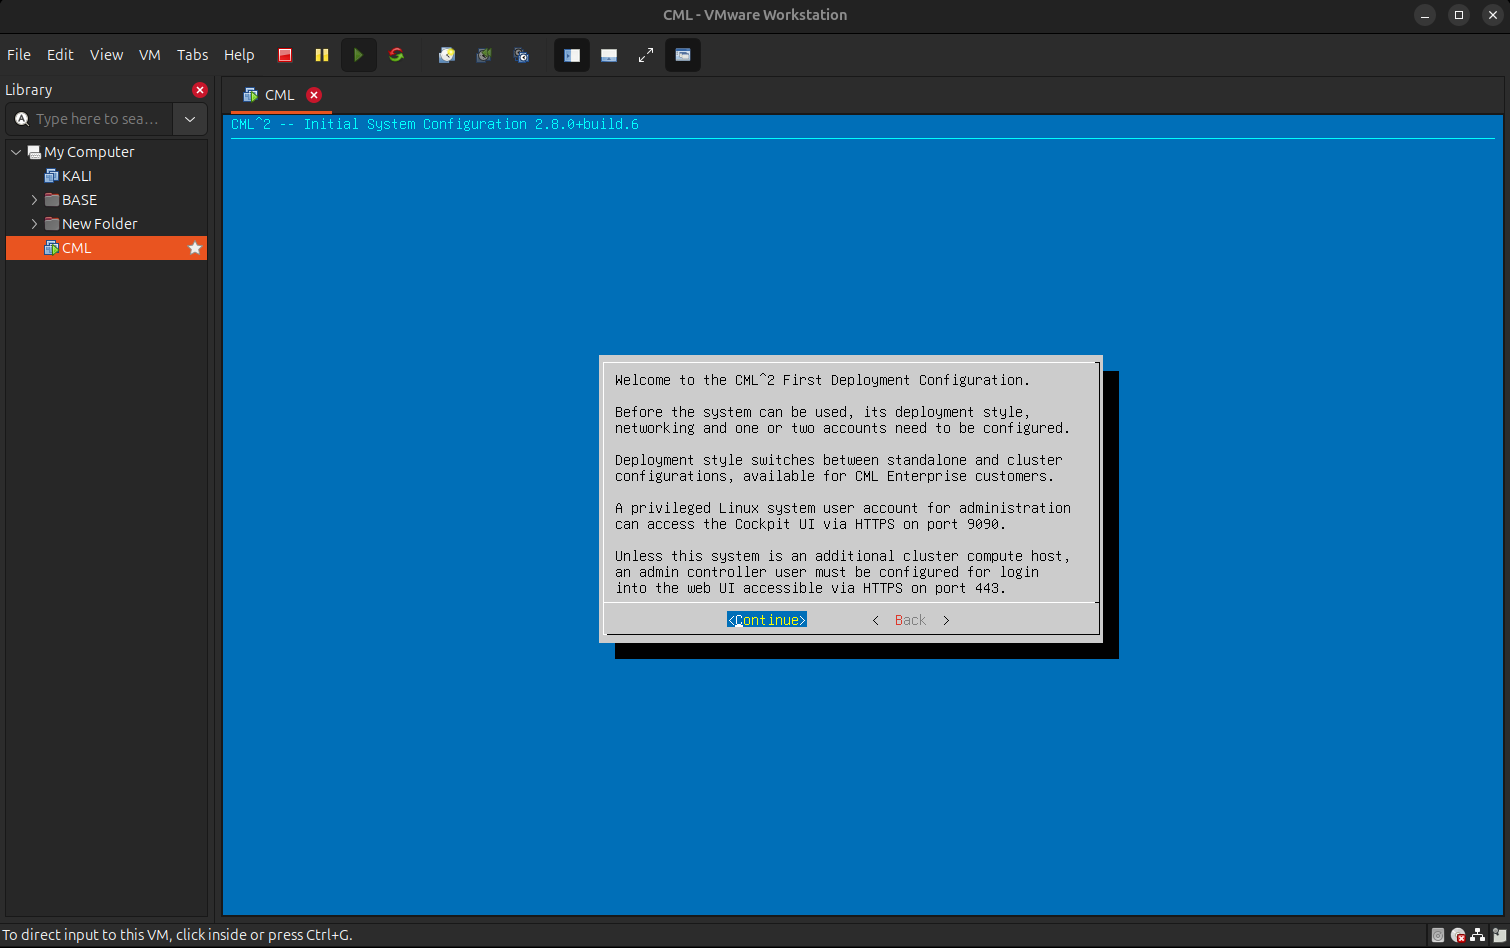Viewport: 1510px width, 948px height.
Task: Open the library search dropdown arrow
Action: [190, 119]
